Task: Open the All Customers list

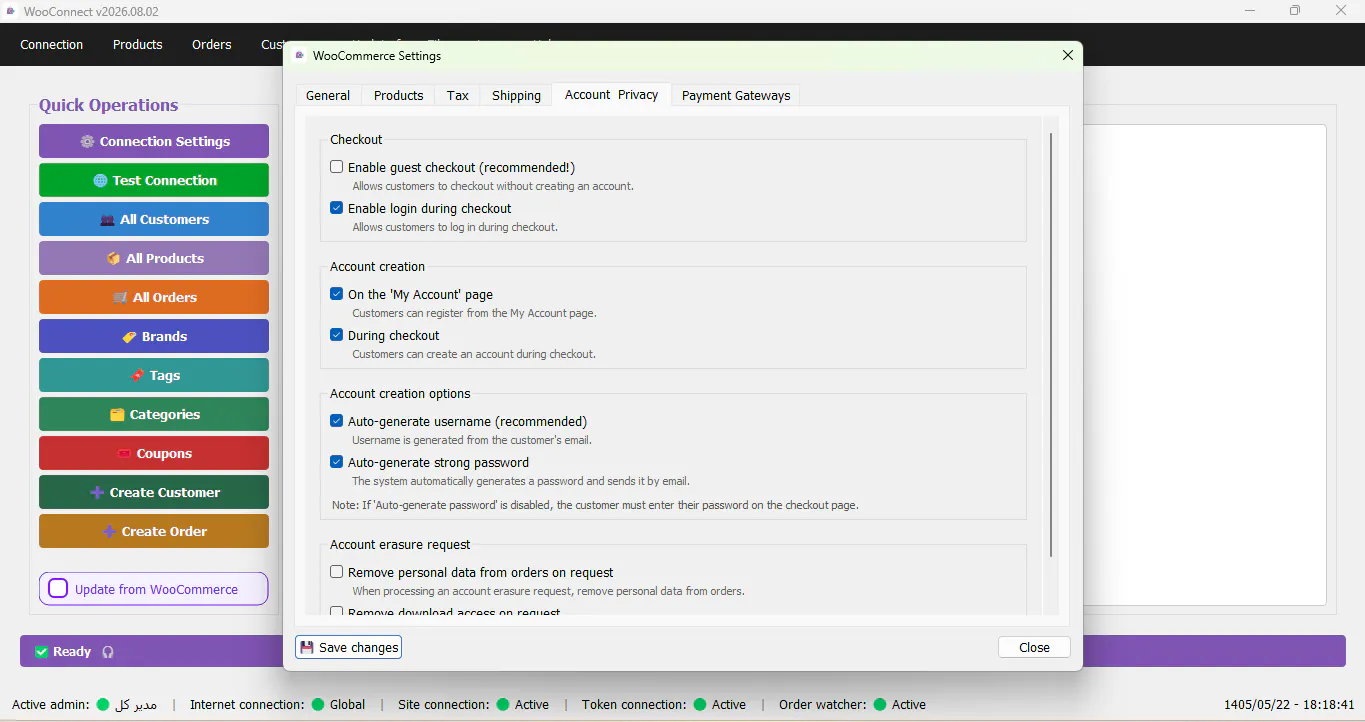Action: coord(154,219)
